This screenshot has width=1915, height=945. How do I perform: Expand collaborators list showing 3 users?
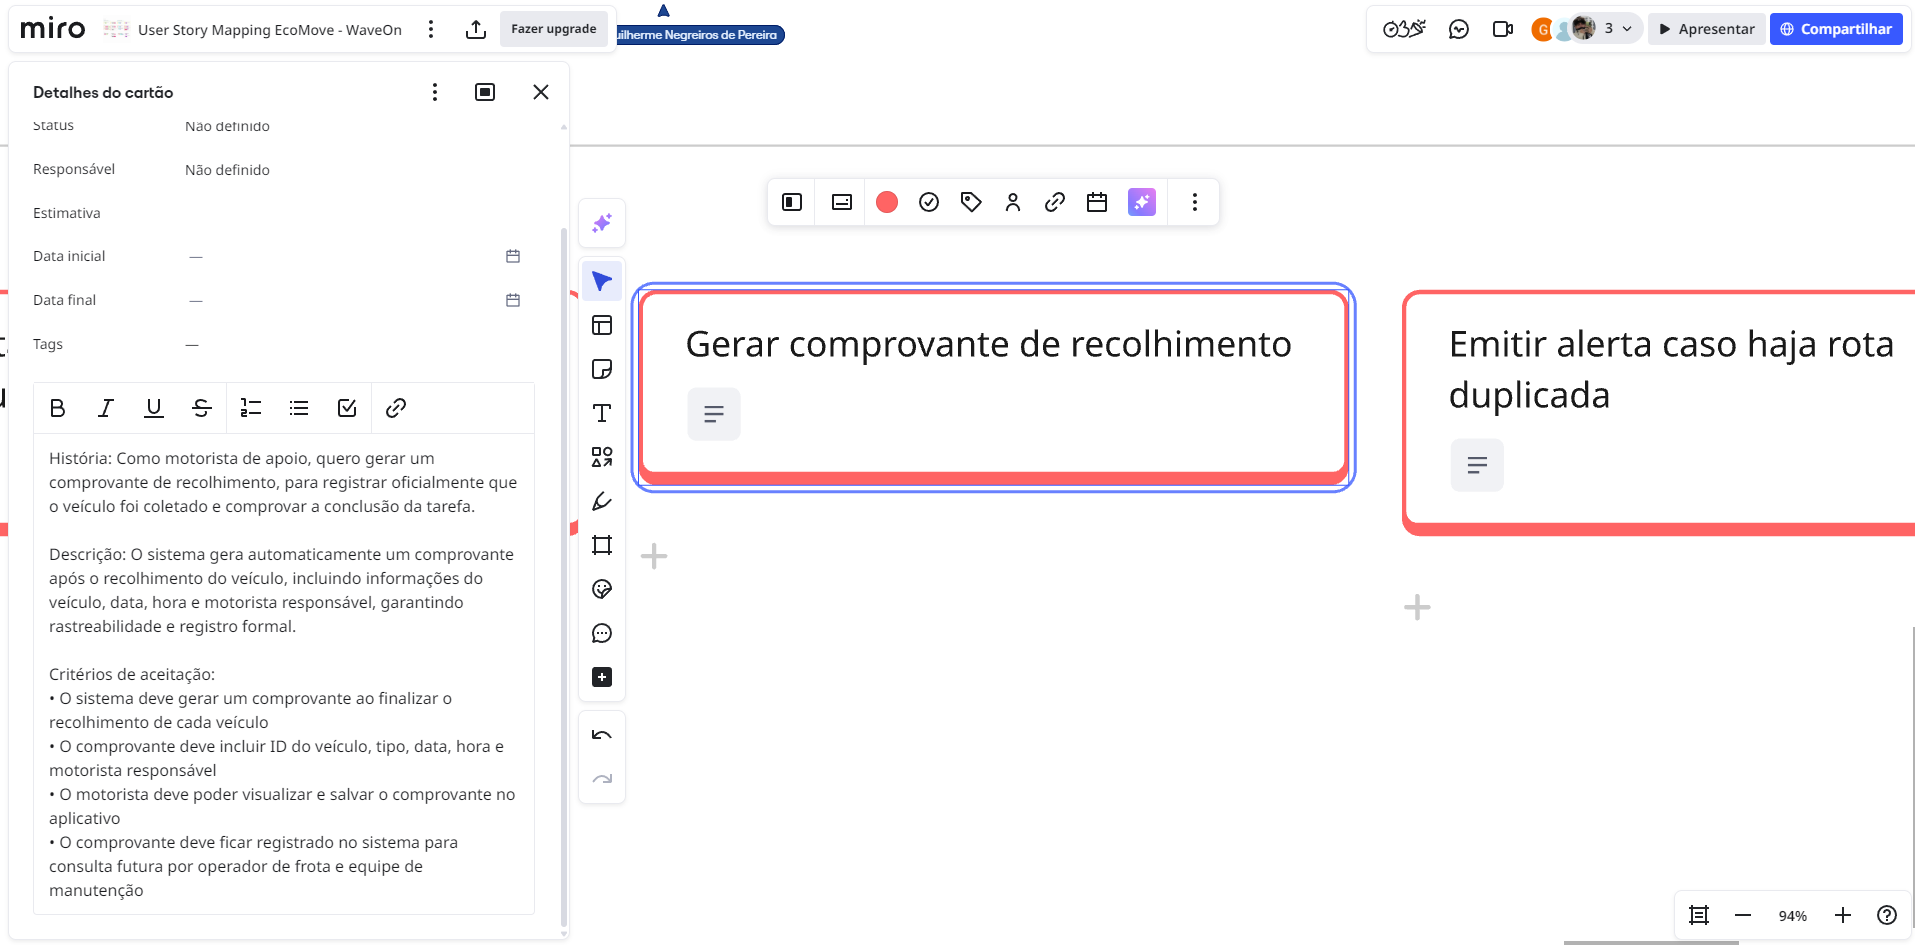1617,29
